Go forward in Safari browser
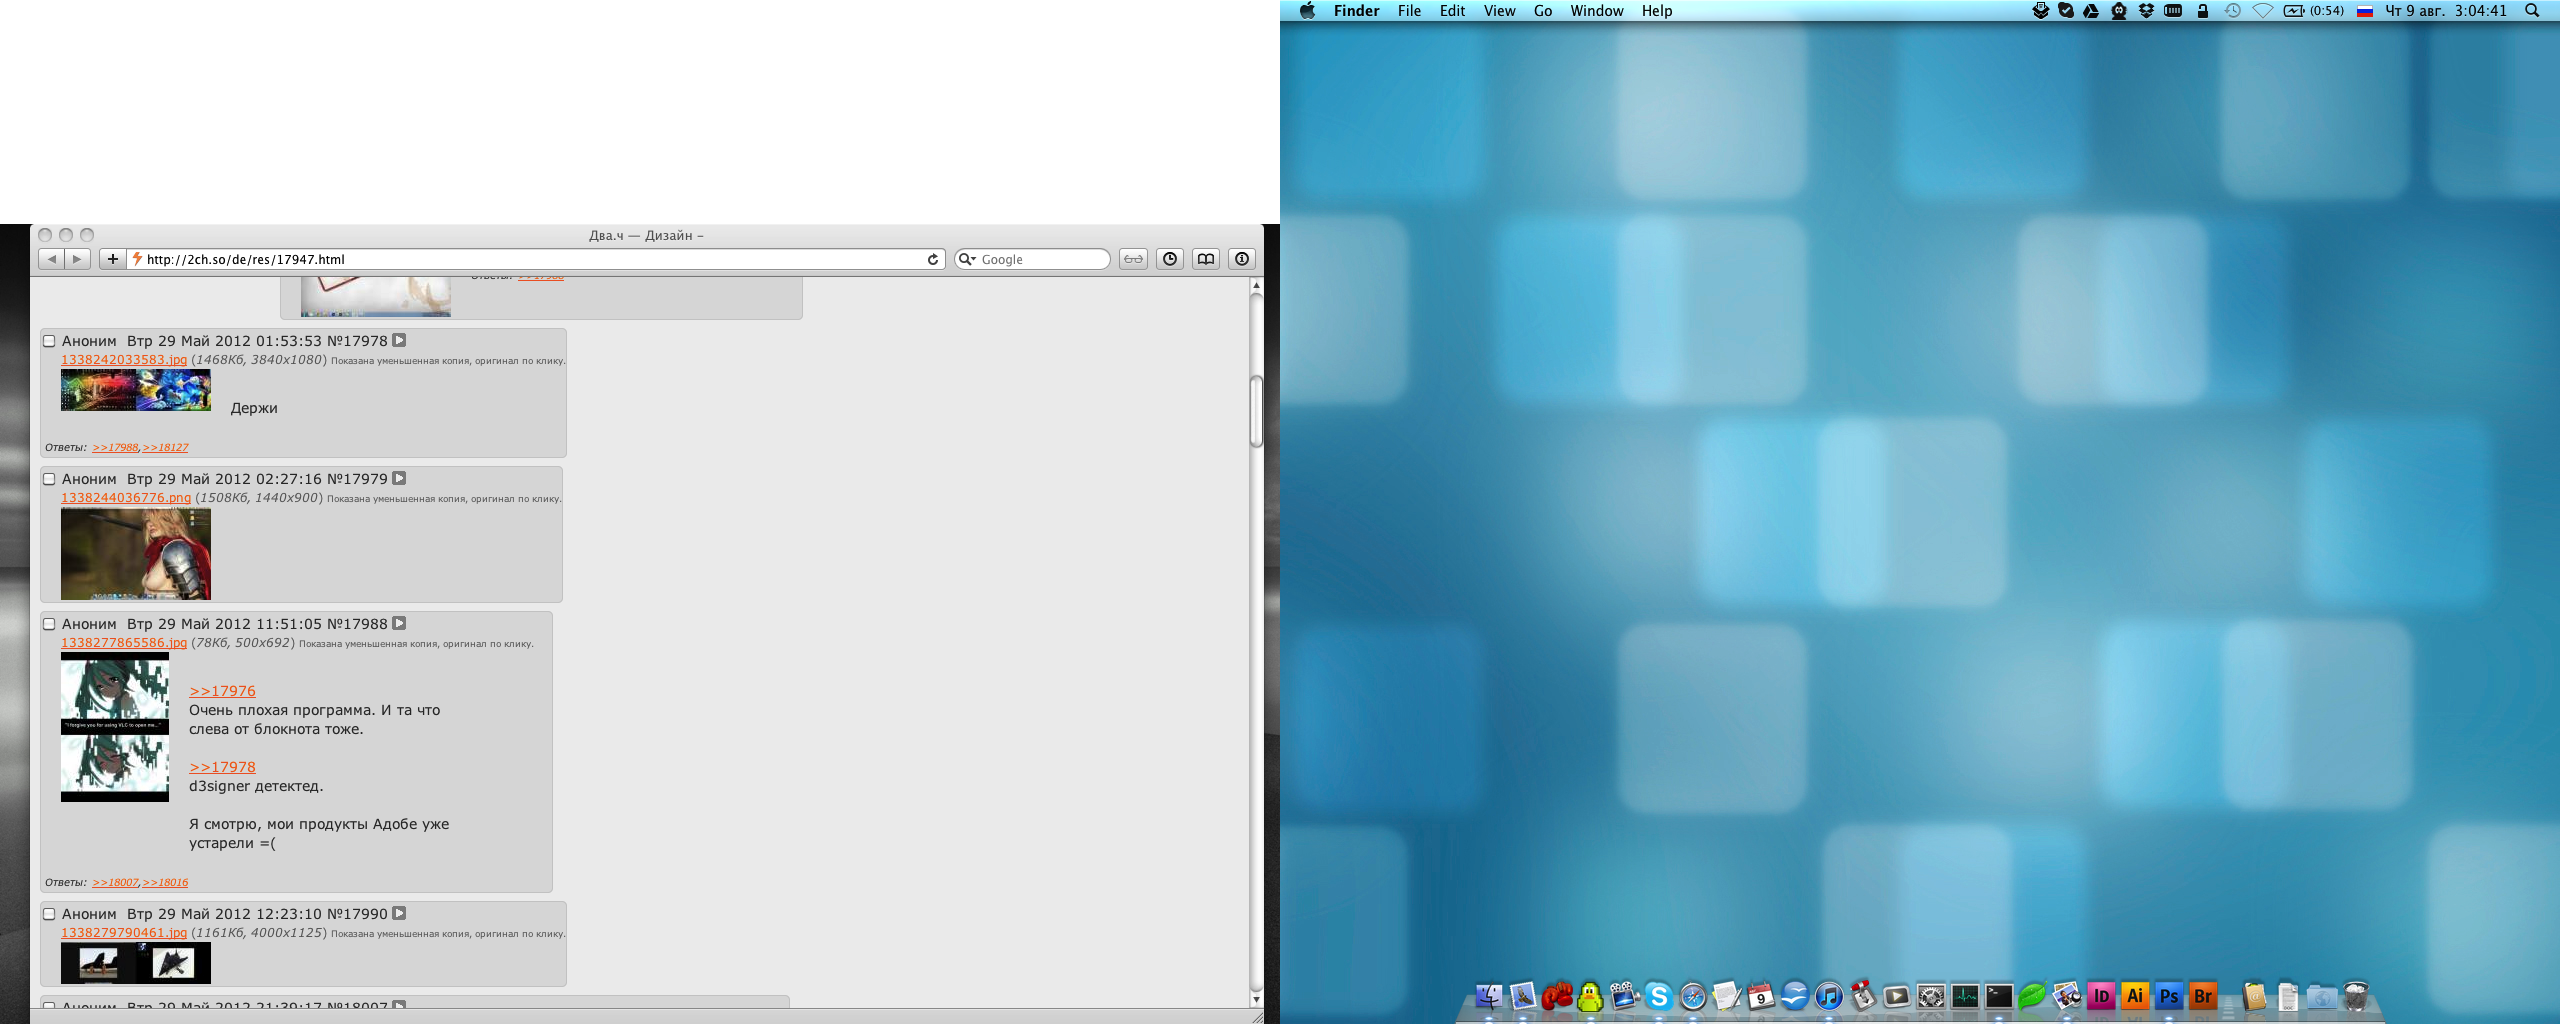The width and height of the screenshot is (2560, 1024). [78, 259]
